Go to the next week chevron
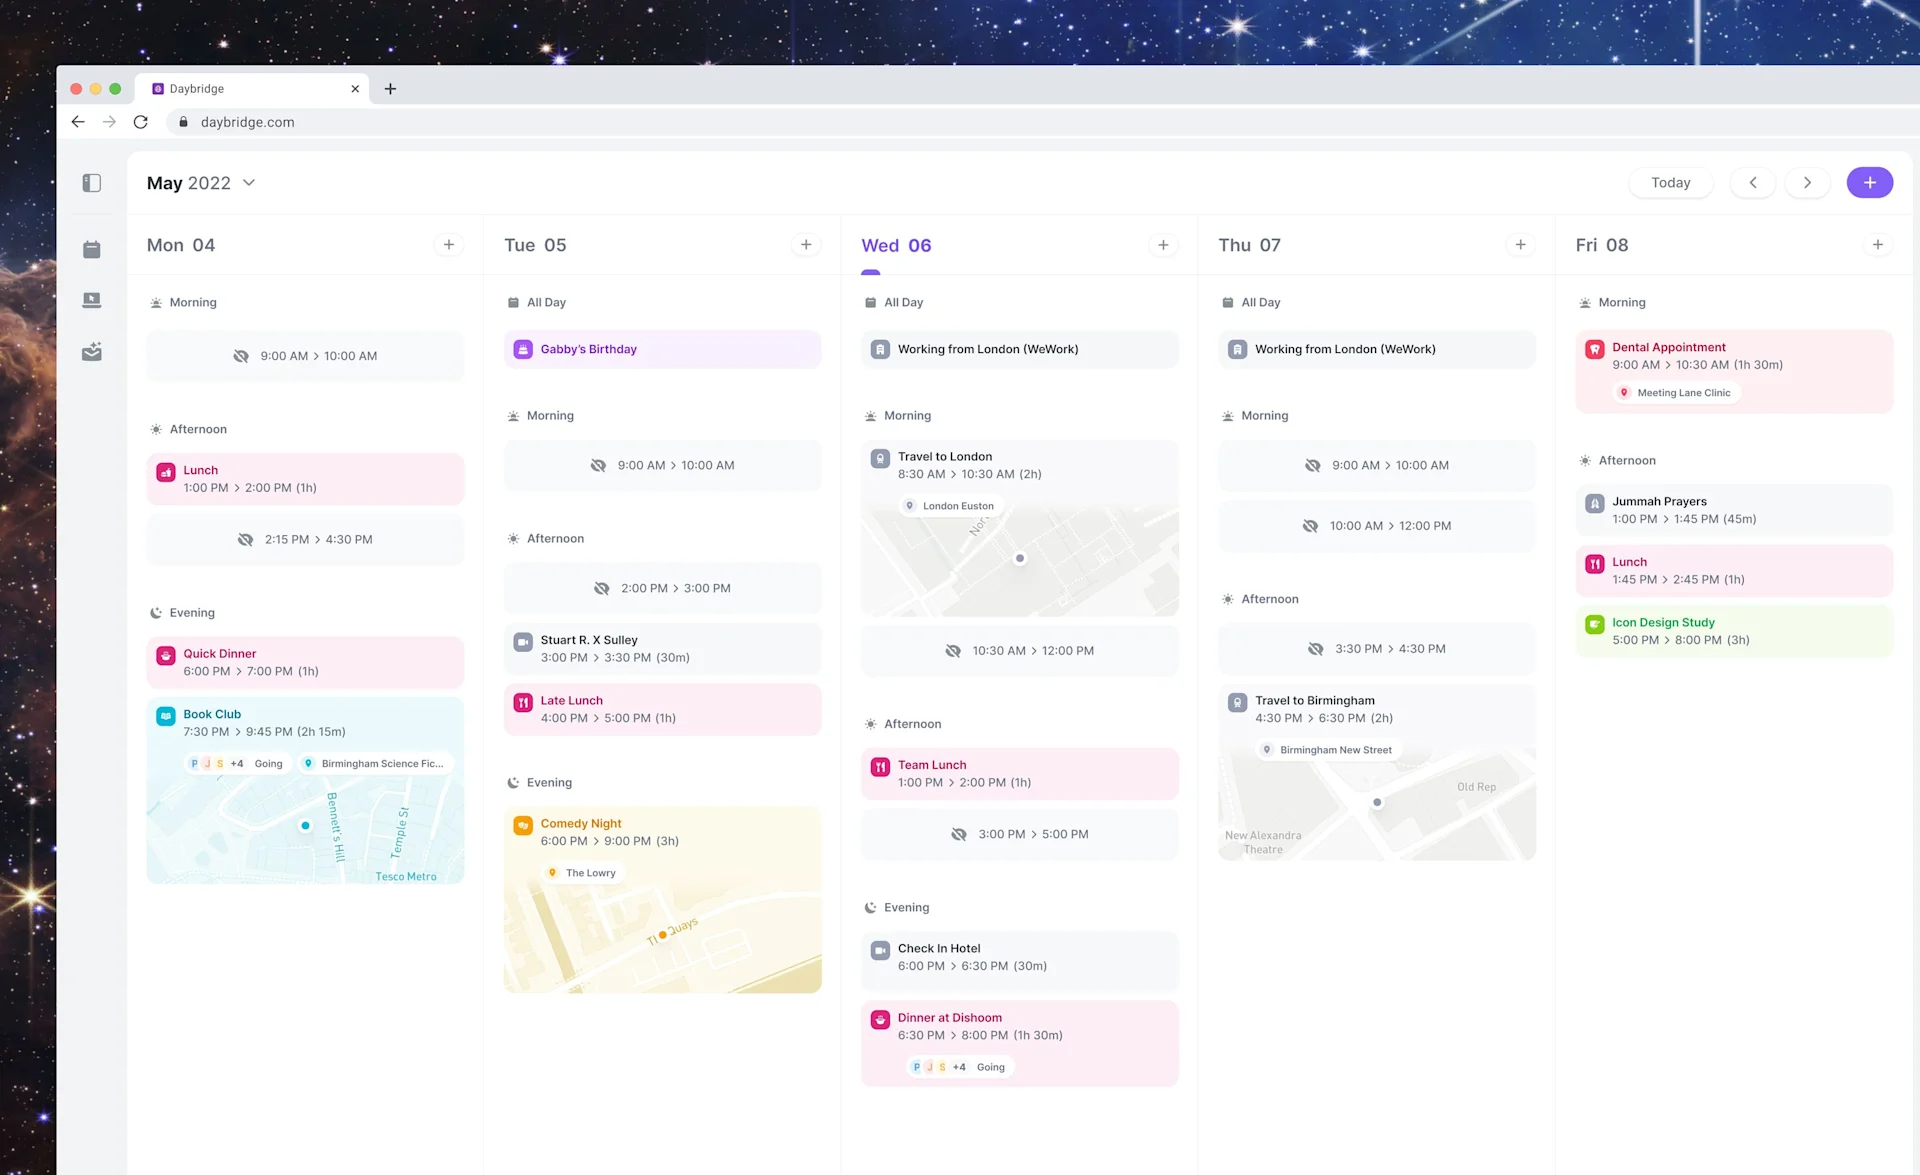The width and height of the screenshot is (1920, 1175). 1807,183
